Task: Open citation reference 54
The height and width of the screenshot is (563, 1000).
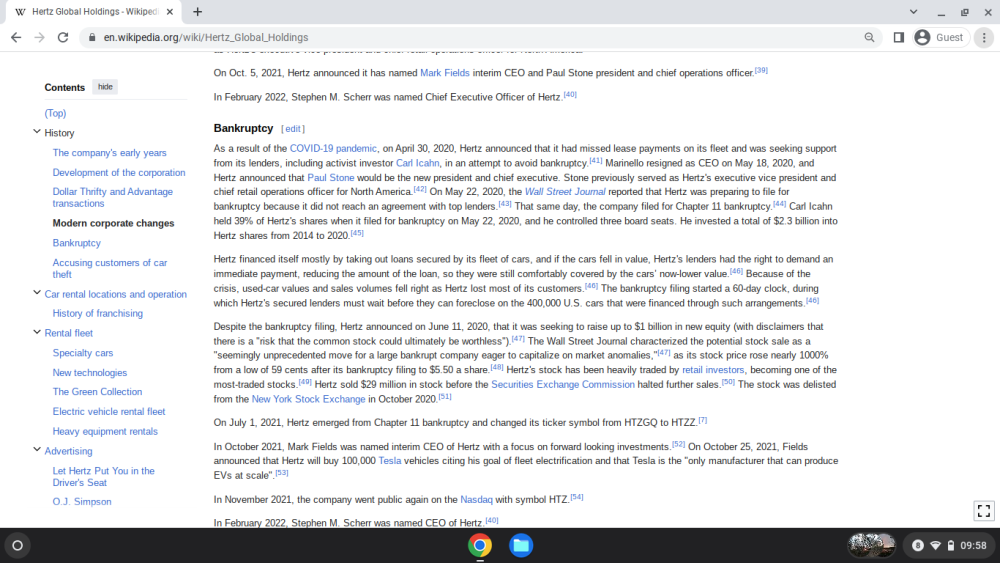Action: coord(577,497)
